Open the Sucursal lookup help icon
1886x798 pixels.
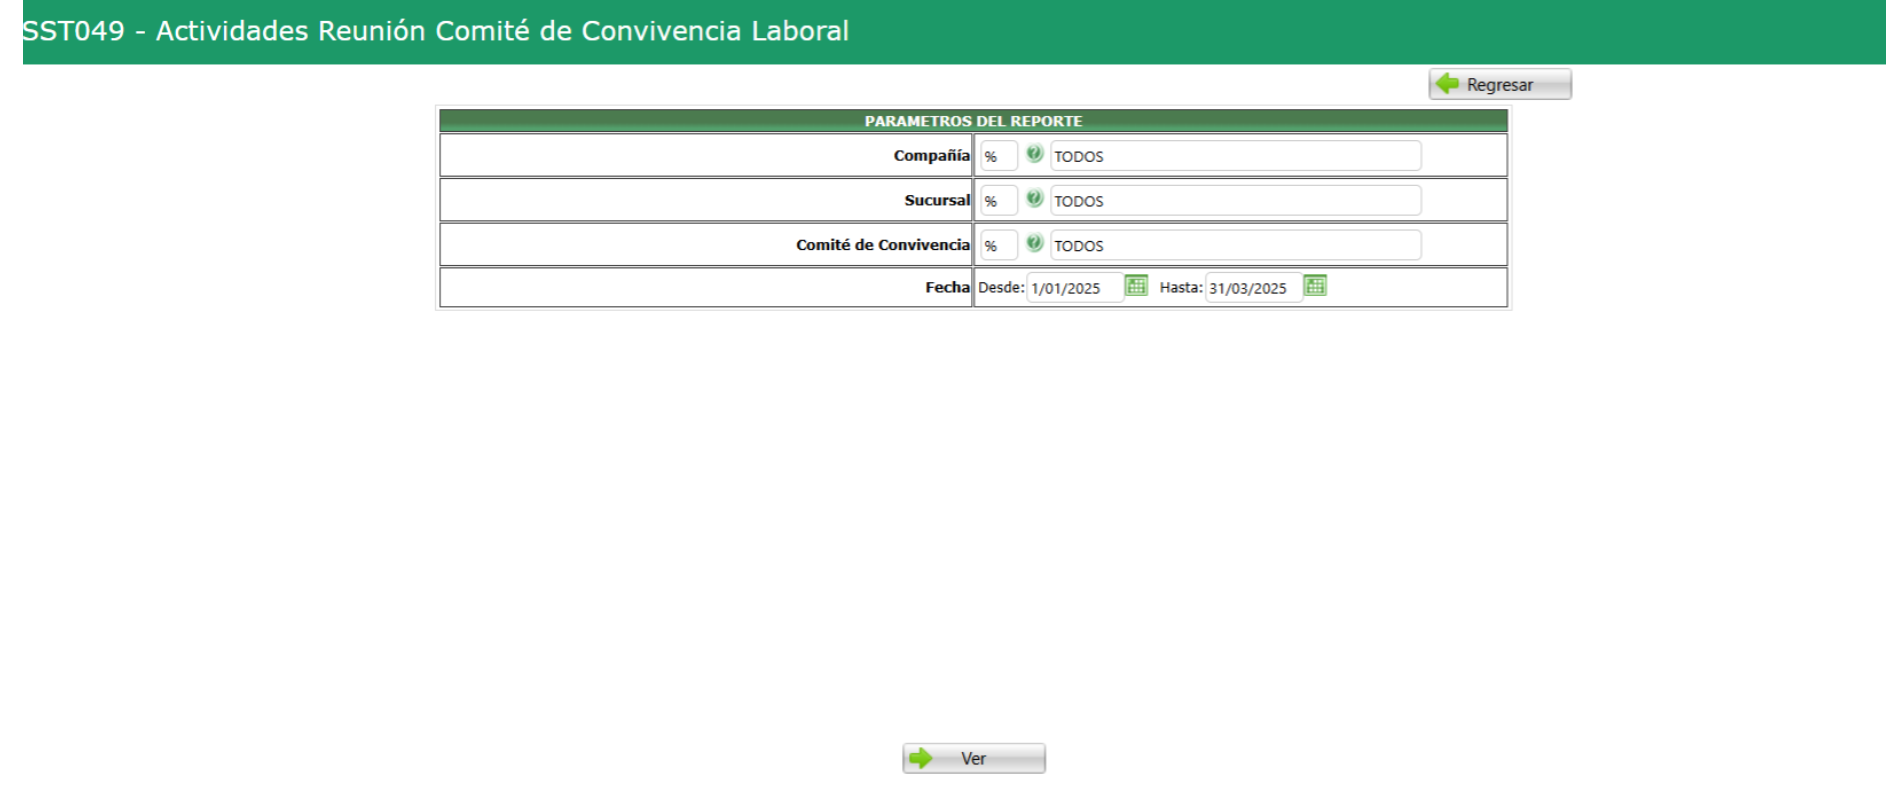click(x=1034, y=199)
